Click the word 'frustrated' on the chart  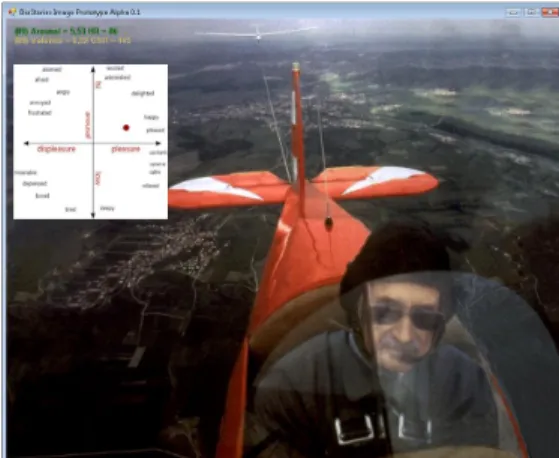click(40, 113)
